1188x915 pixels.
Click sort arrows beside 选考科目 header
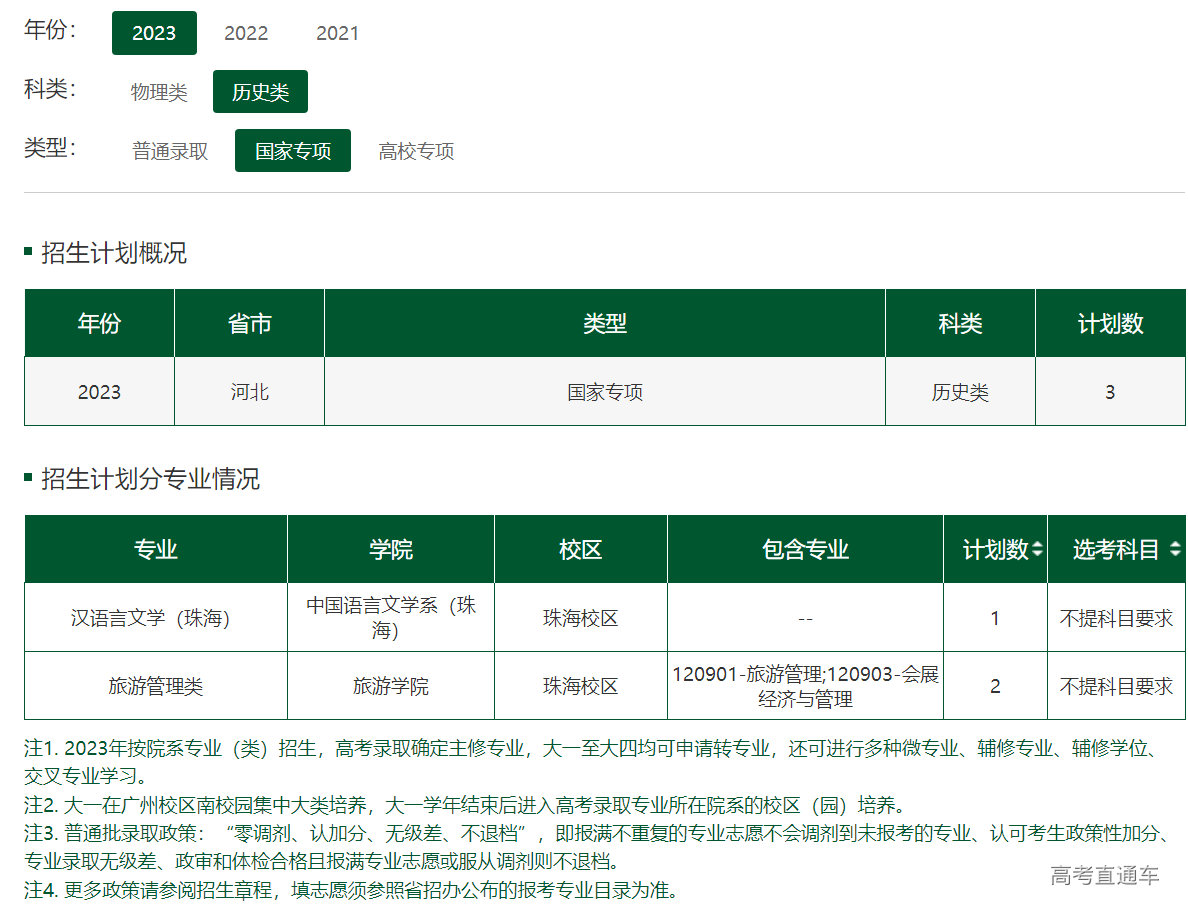click(x=1174, y=550)
